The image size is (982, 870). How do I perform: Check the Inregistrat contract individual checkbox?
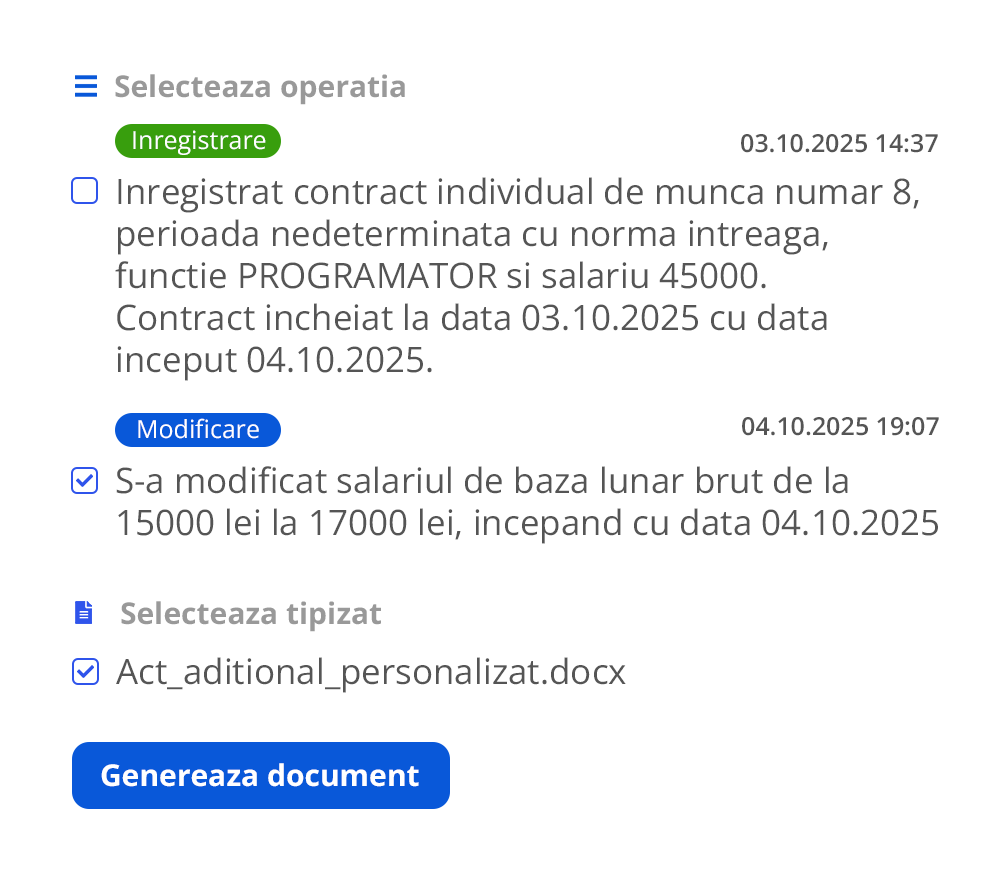pos(85,191)
